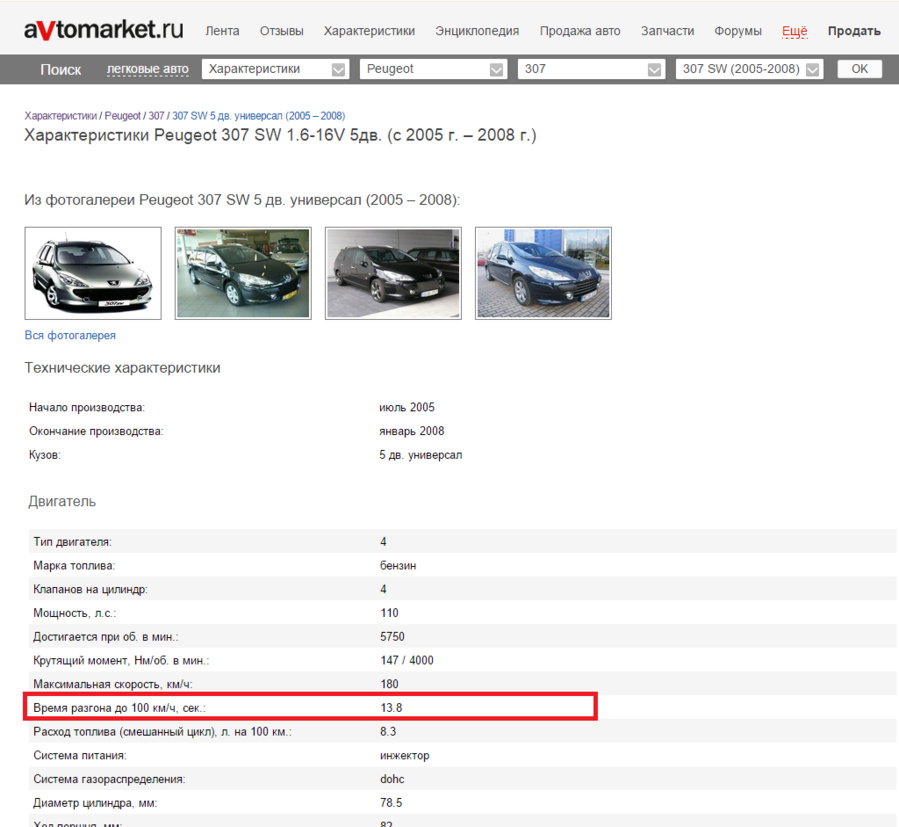Image resolution: width=899 pixels, height=827 pixels.
Task: Click the Продать link
Action: [854, 31]
